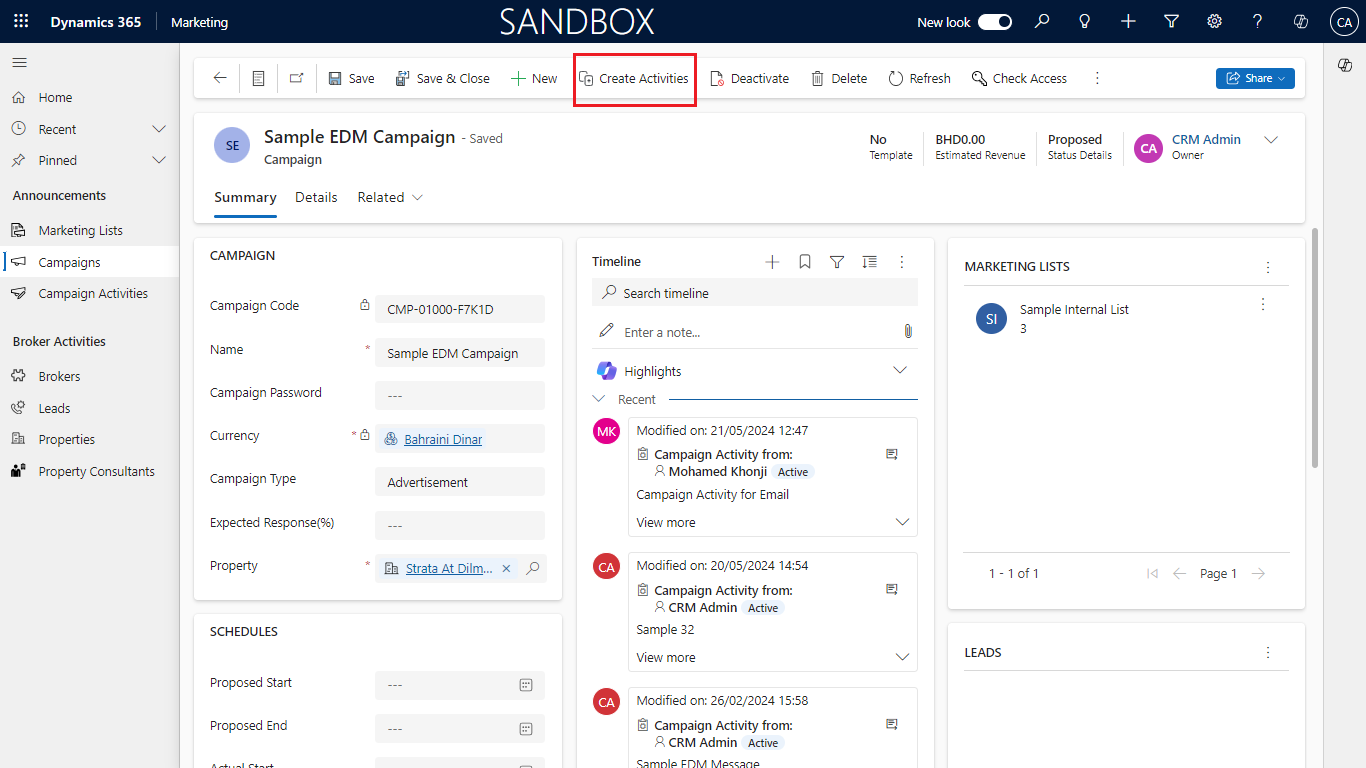
Task: Expand the Campaign Activity for Email entry
Action: pyautogui.click(x=902, y=522)
